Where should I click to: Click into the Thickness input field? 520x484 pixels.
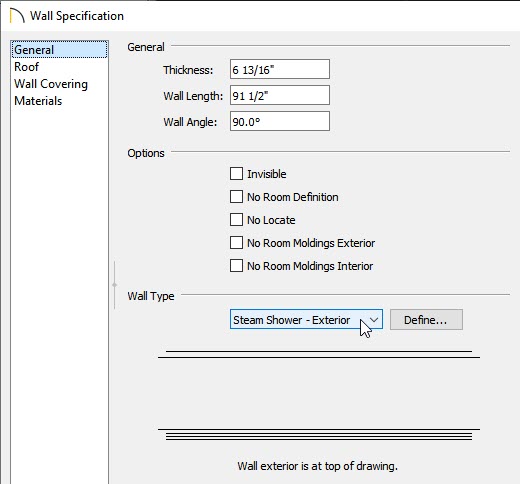280,69
